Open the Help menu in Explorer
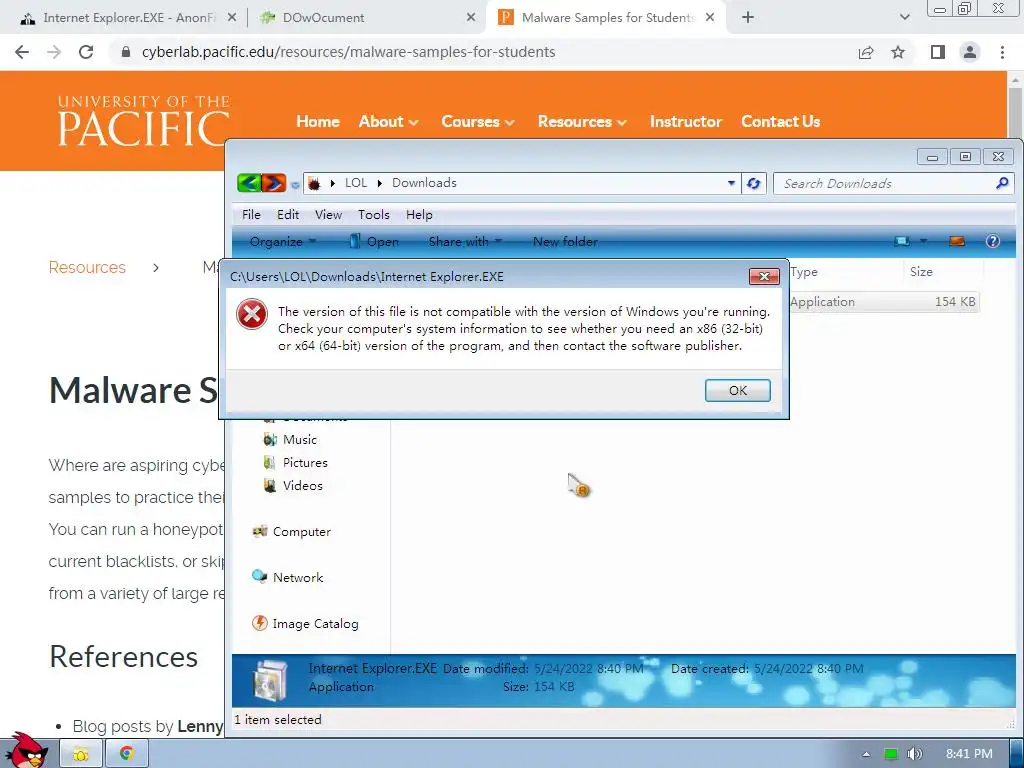The width and height of the screenshot is (1024, 768). pos(419,215)
